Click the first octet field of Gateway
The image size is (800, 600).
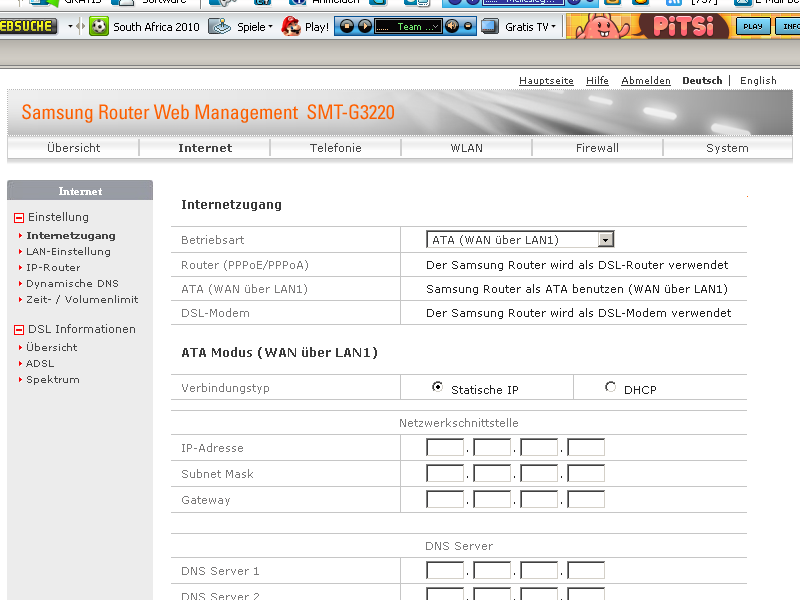[x=445, y=499]
